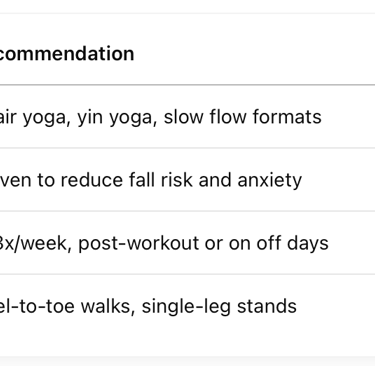Click the word 'post-workout'
The height and width of the screenshot is (366, 375).
tap(139, 243)
